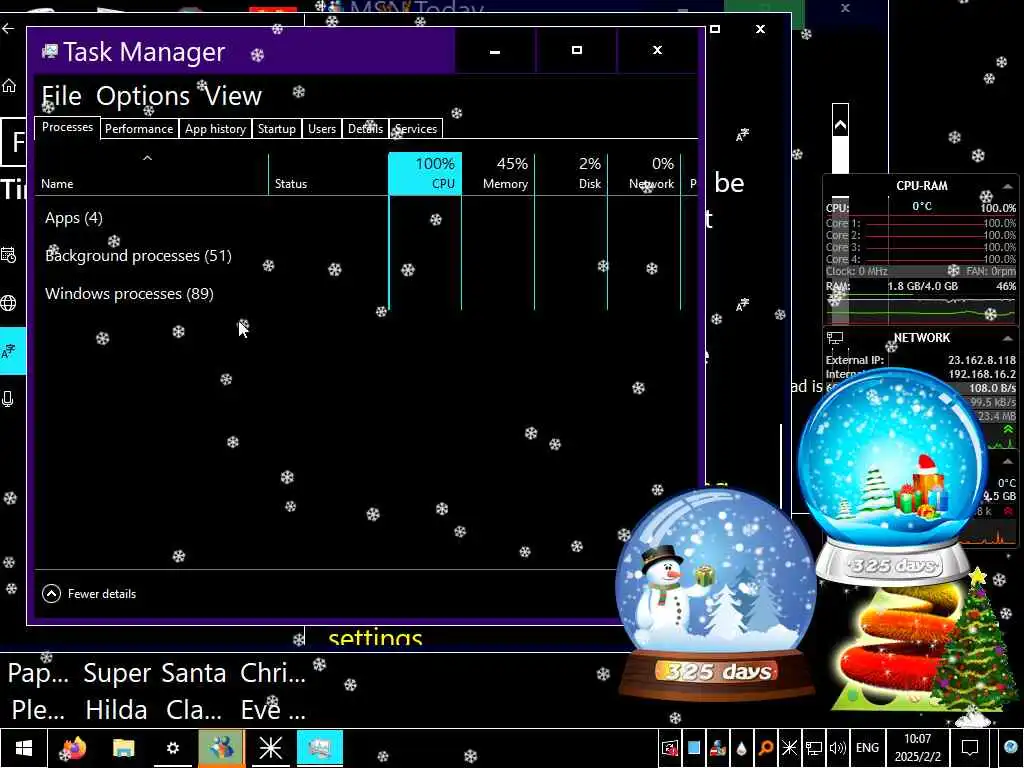Expand the Windows processes (89) group
This screenshot has width=1024, height=768.
[x=129, y=293]
